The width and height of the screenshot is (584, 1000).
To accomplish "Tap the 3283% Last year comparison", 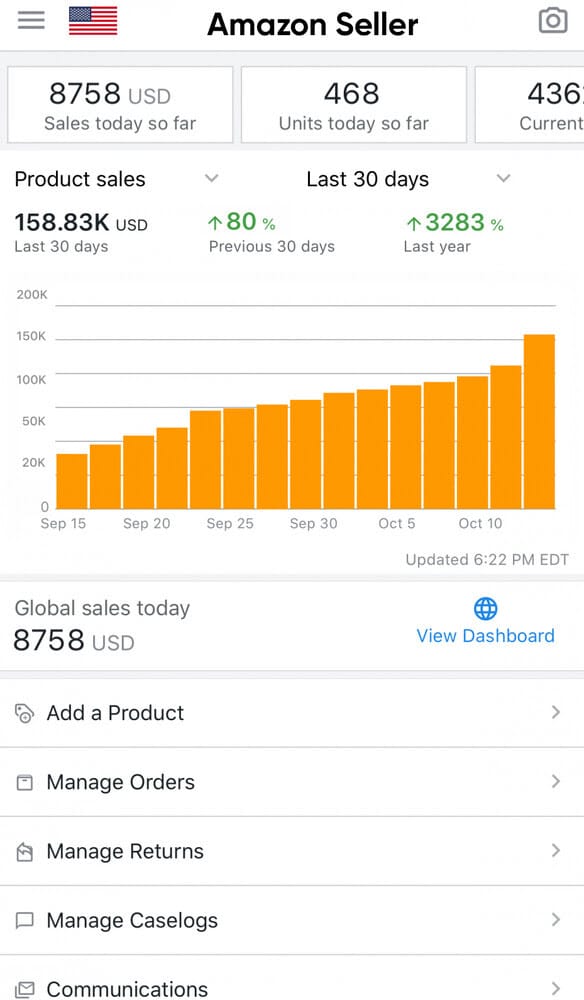I will 454,233.
